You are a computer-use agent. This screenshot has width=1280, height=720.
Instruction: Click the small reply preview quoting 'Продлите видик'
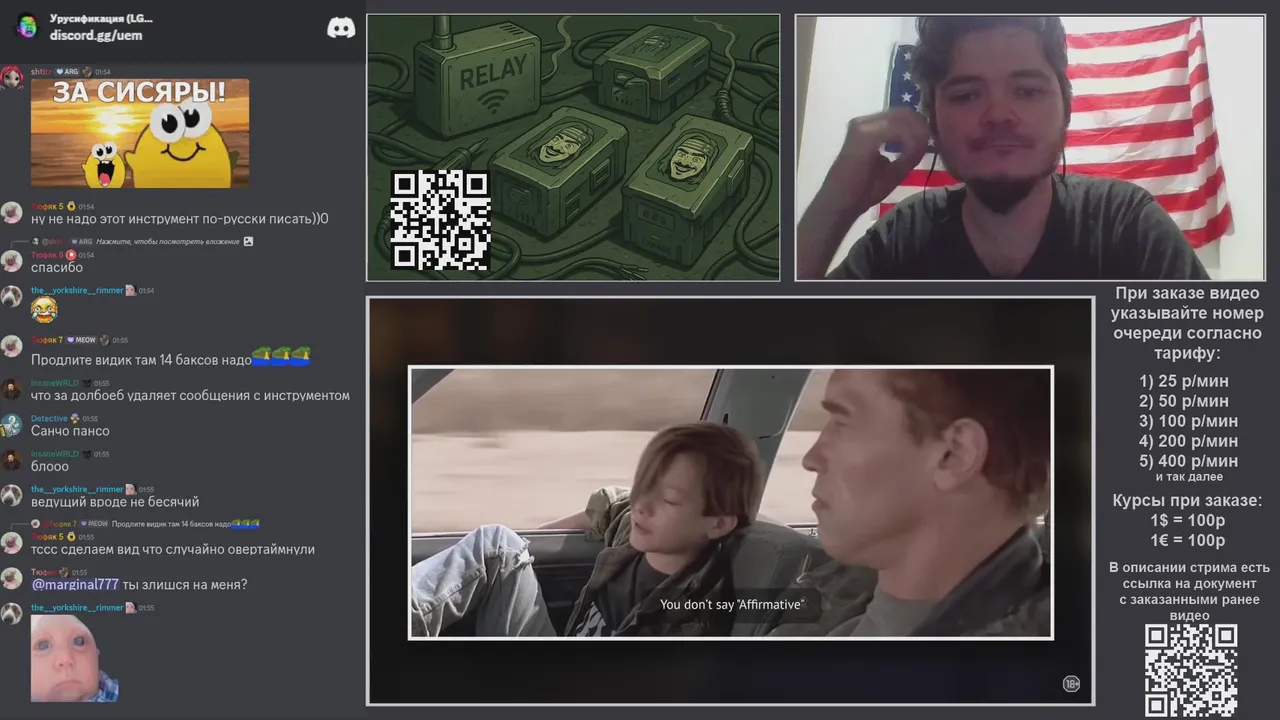186,524
